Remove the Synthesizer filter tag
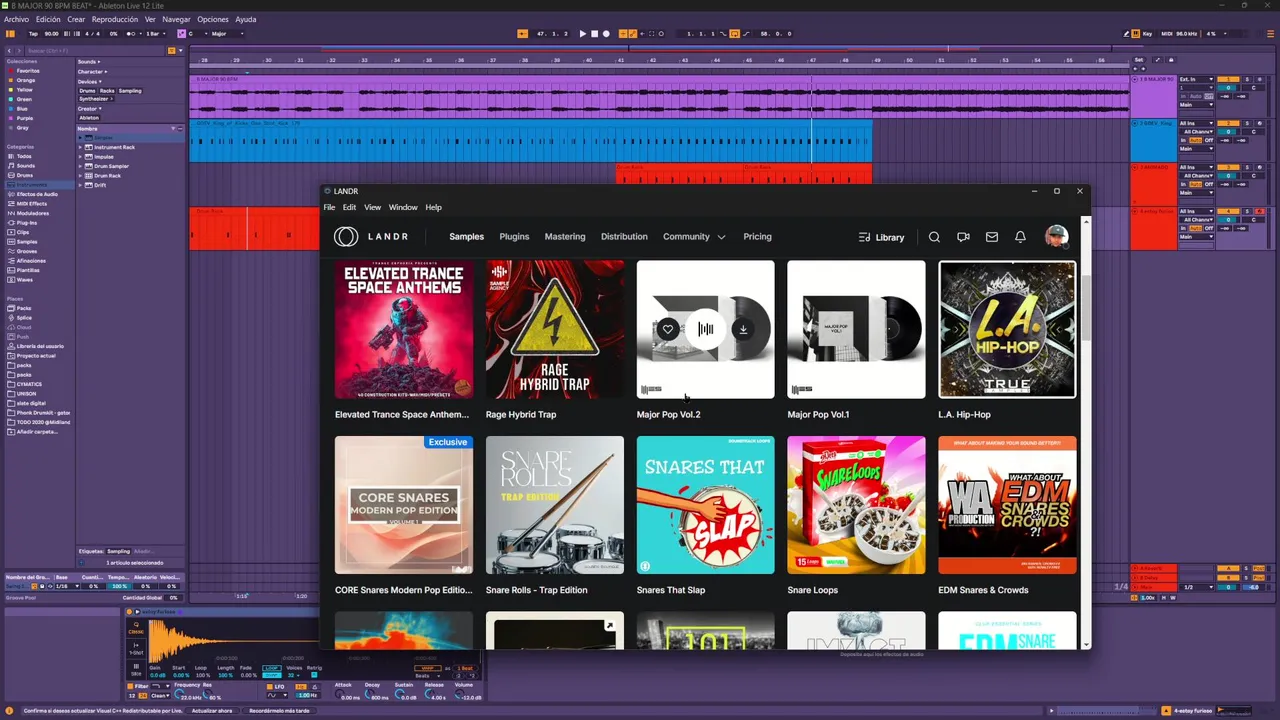The image size is (1280, 720). click(x=112, y=99)
